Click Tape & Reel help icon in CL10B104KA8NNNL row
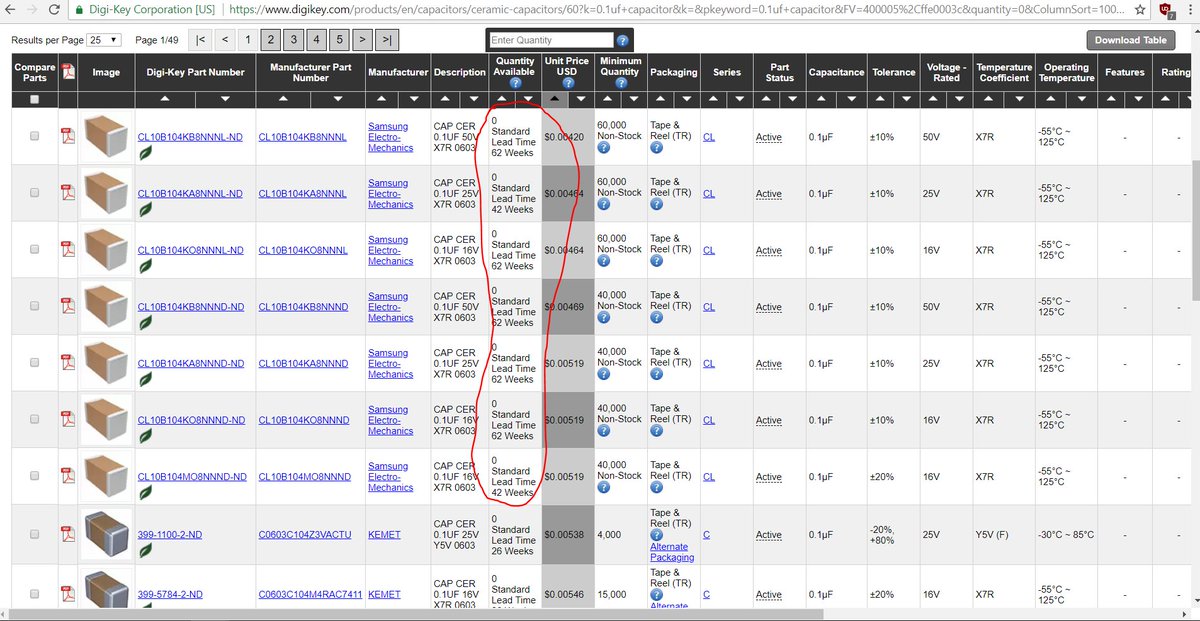Viewport: 1200px width, 621px height. (656, 205)
